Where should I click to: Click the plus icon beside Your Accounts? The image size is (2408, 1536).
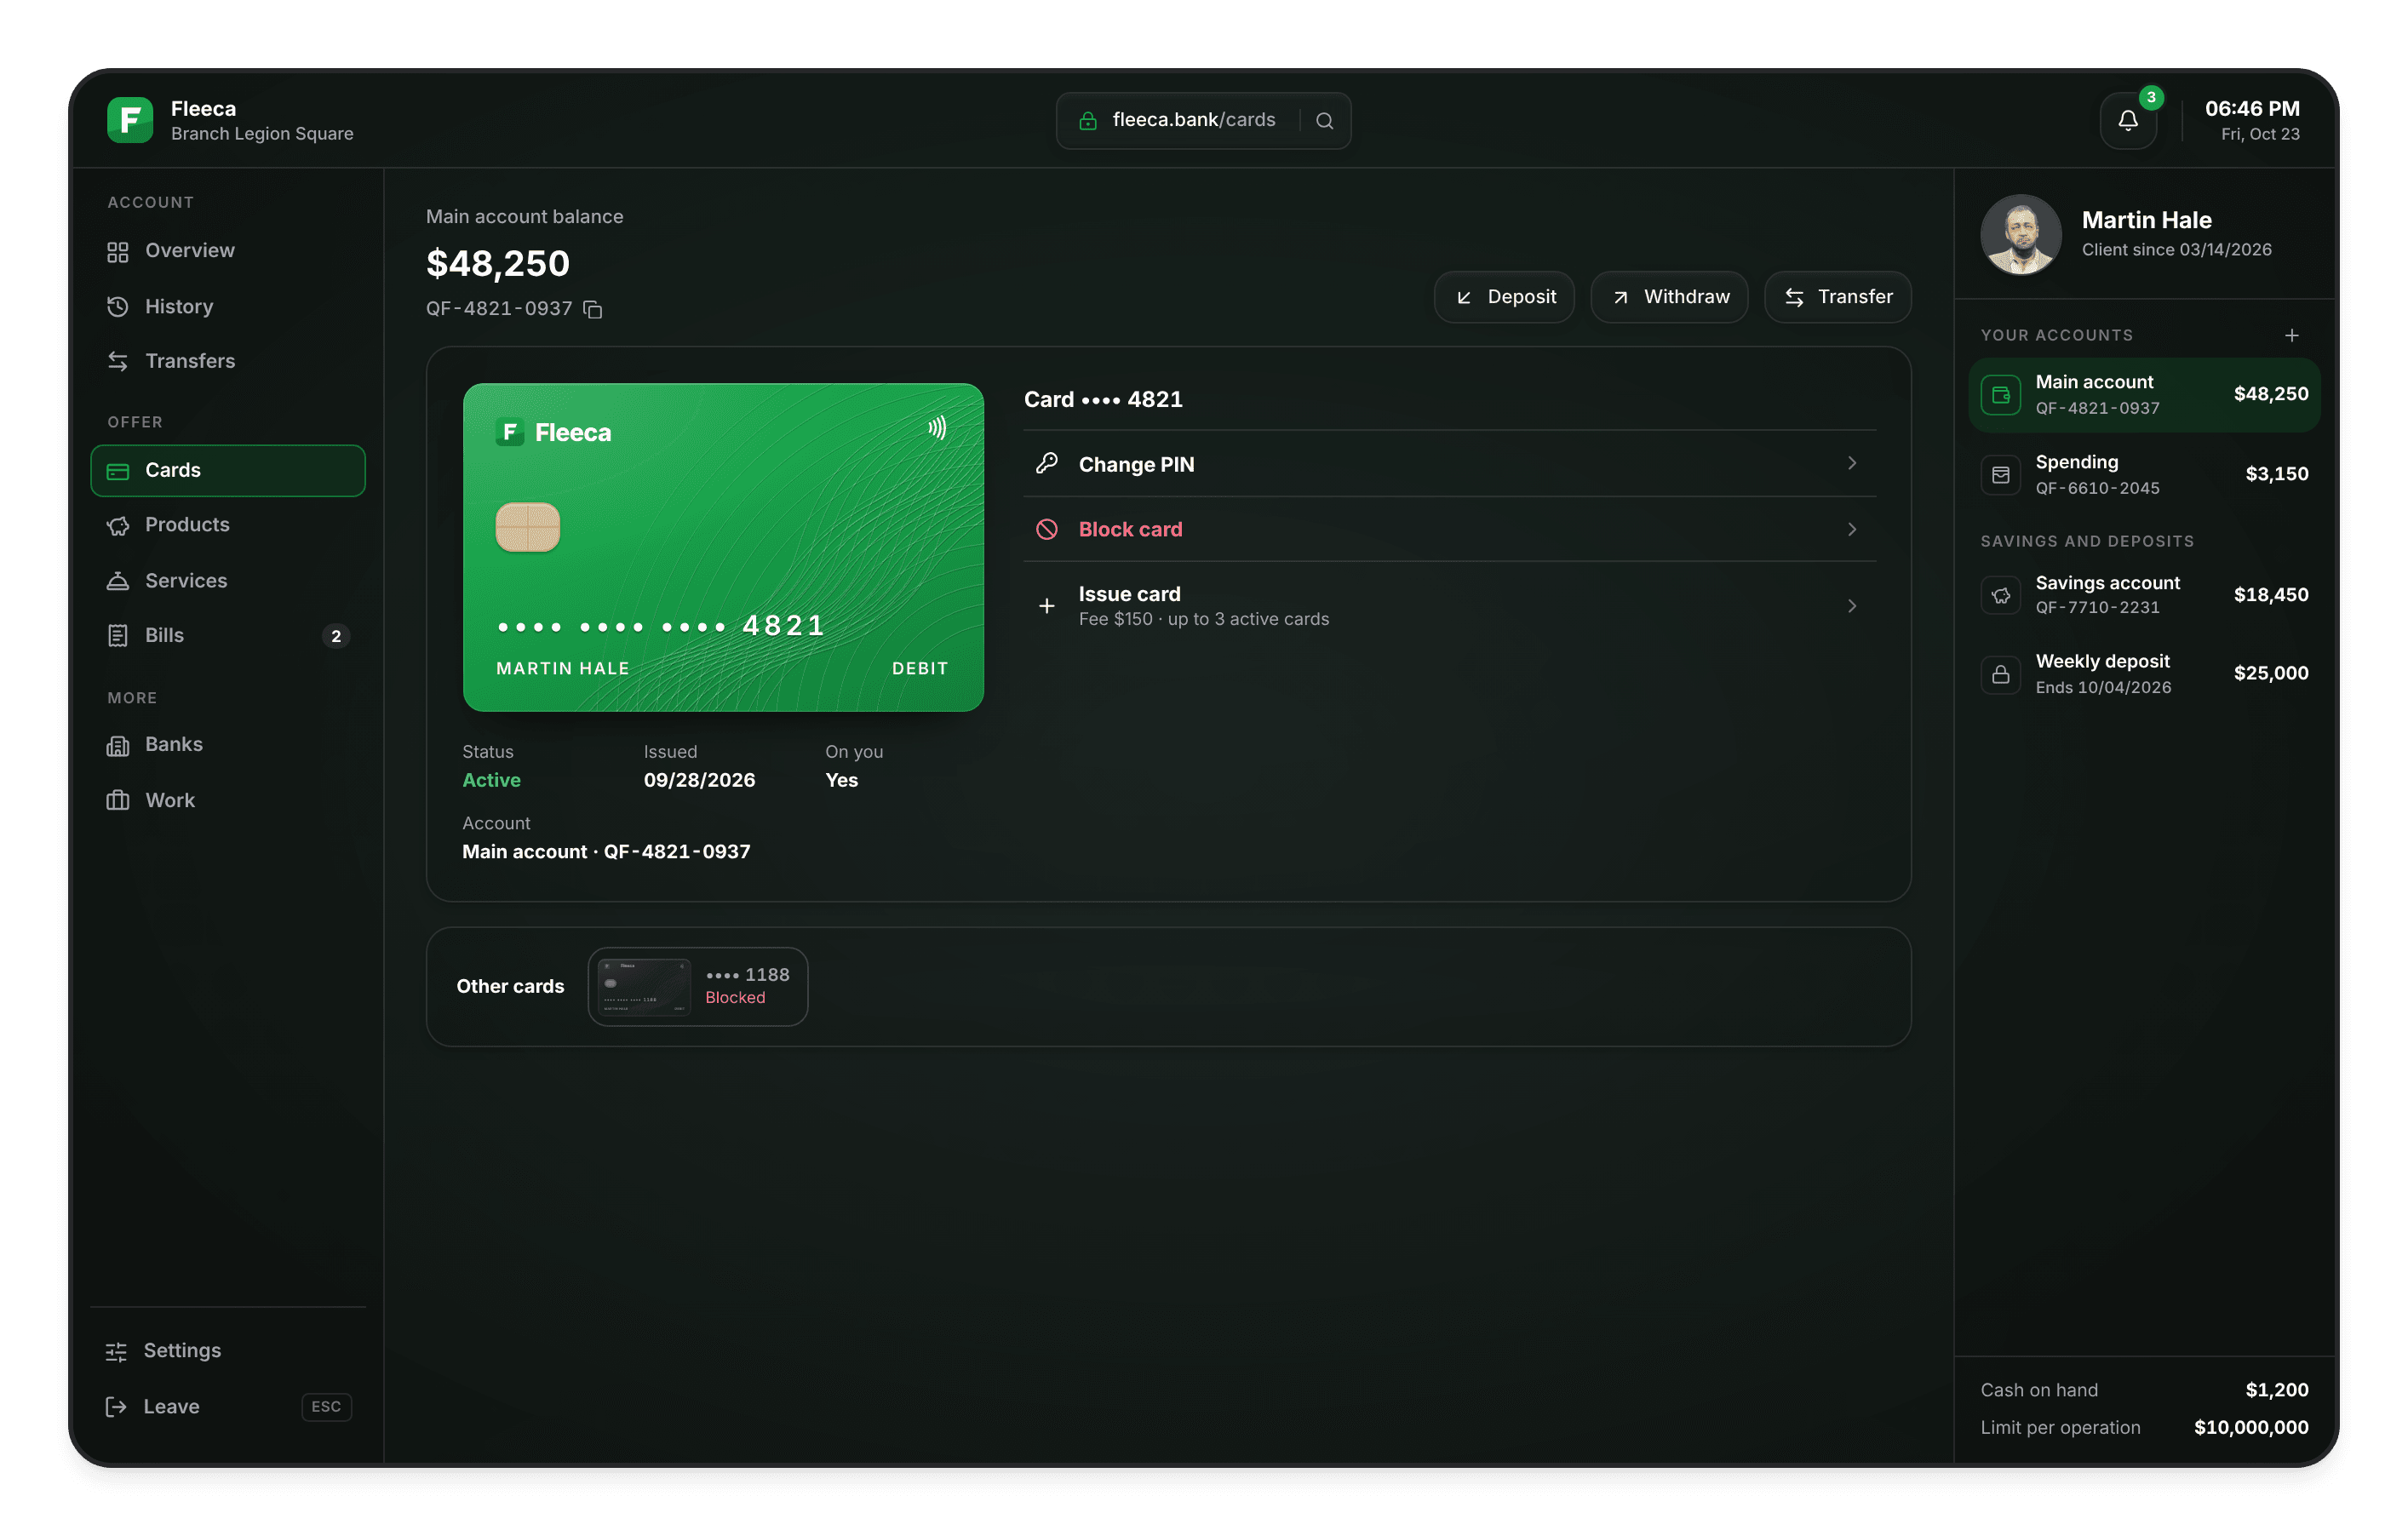coord(2291,335)
